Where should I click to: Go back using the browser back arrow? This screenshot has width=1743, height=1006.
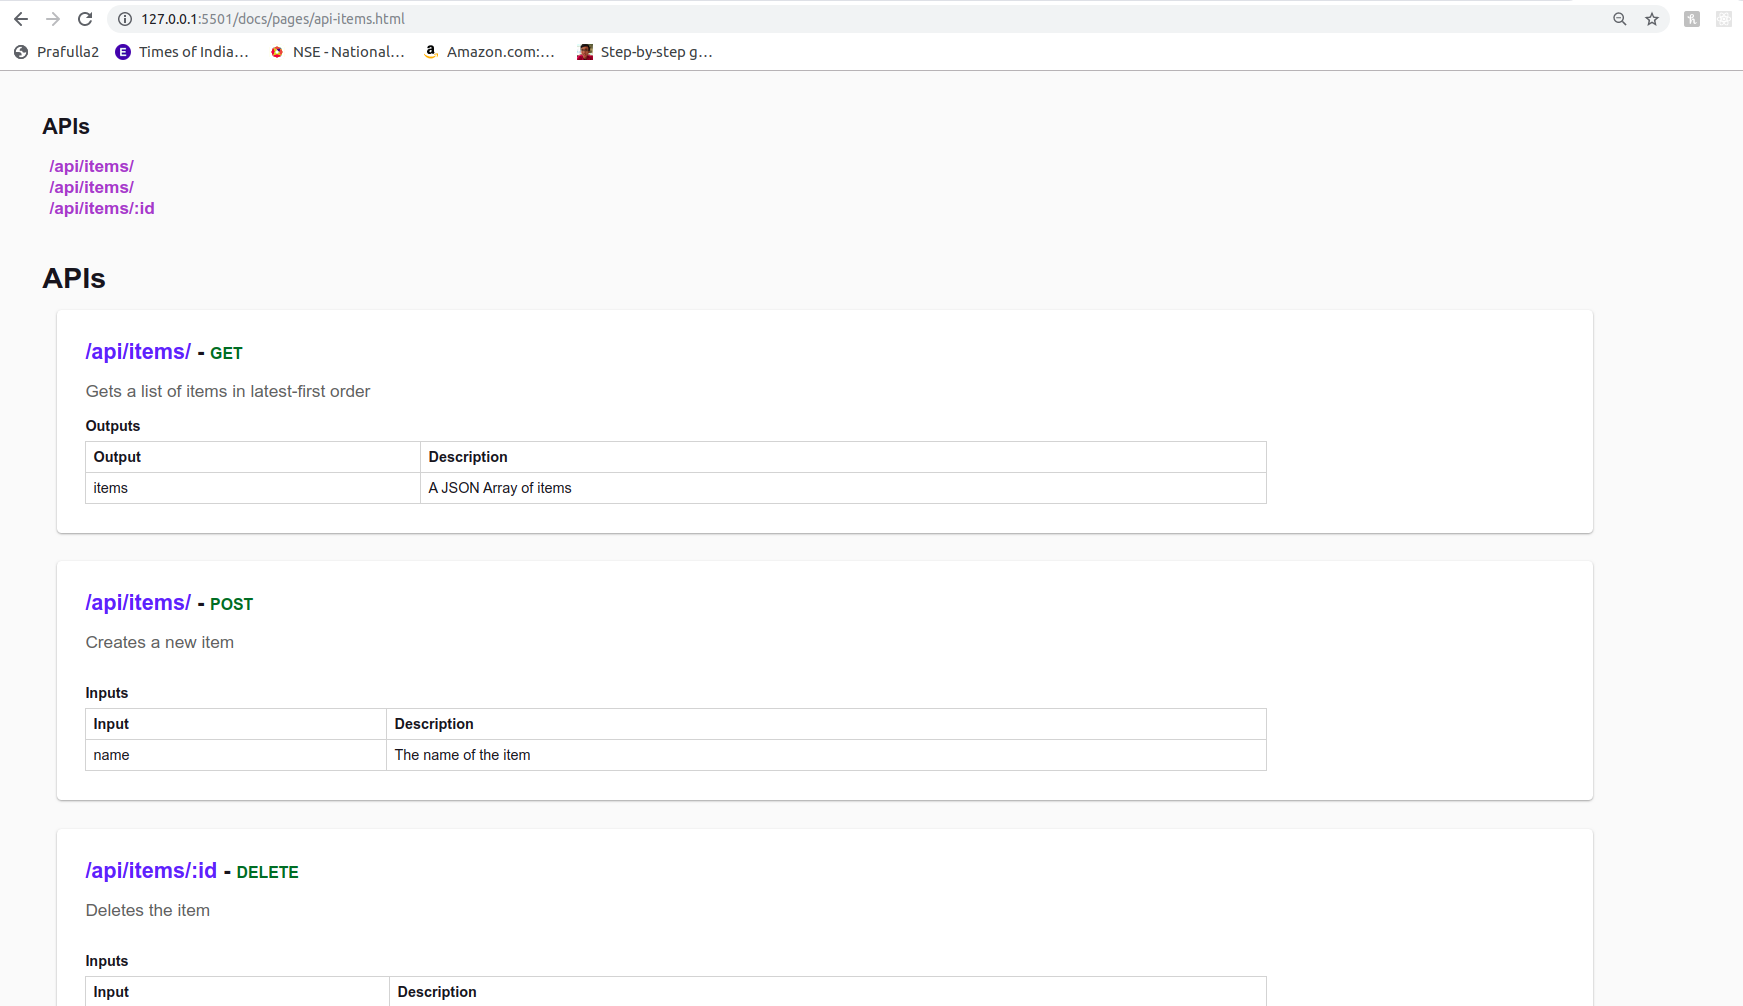click(21, 19)
